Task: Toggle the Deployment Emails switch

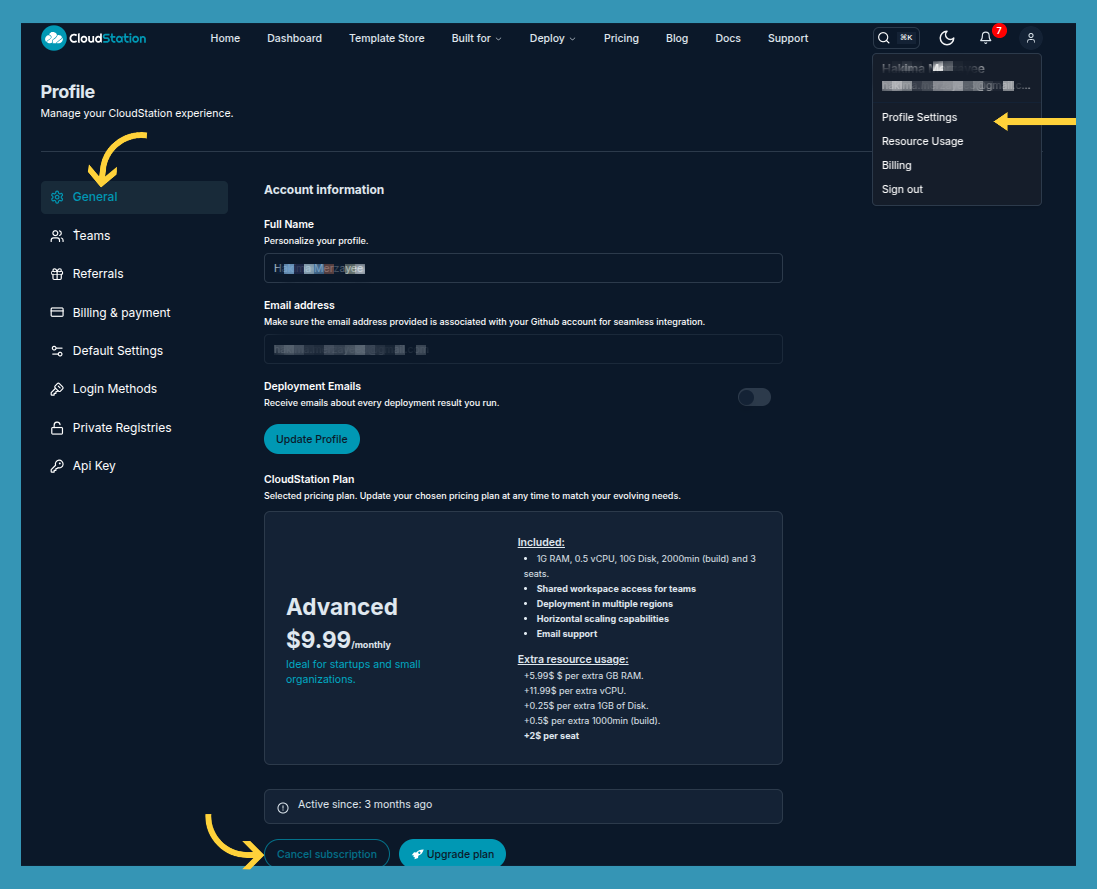Action: (754, 397)
